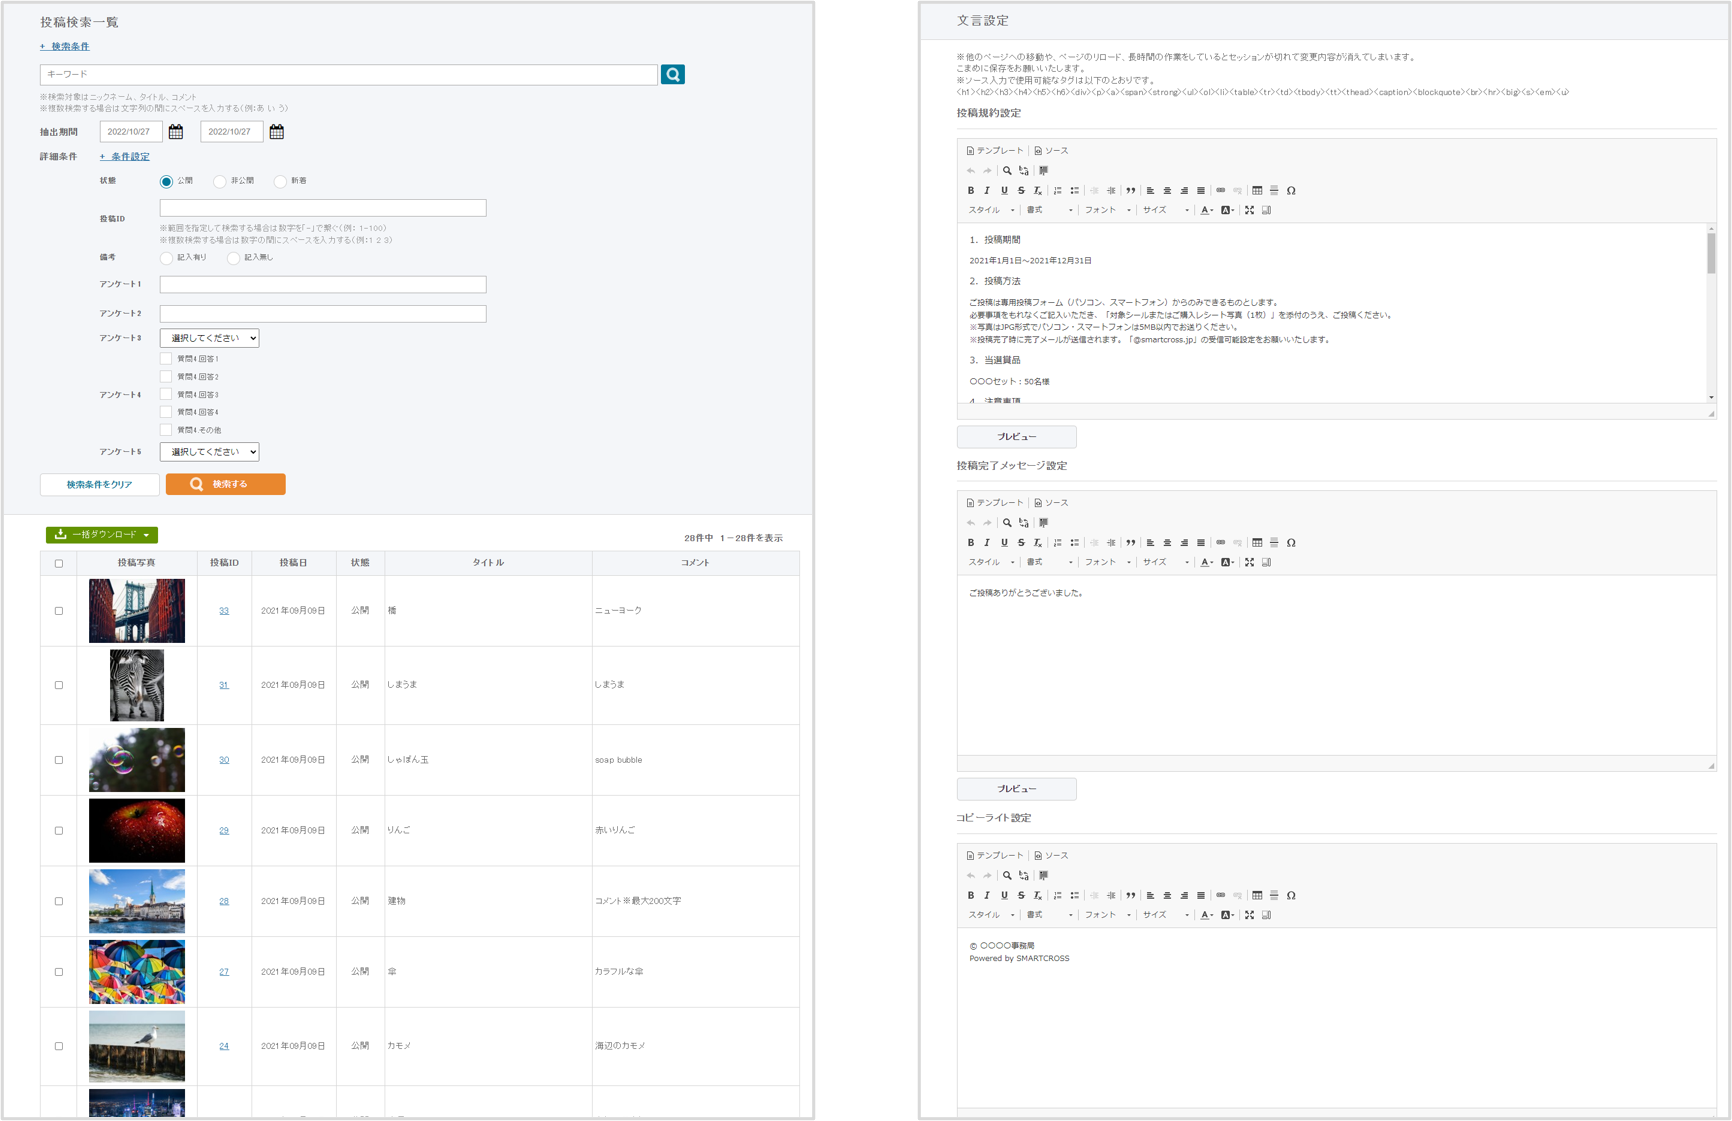This screenshot has height=1121, width=1732.
Task: Open text color picker in 投稿完了メッセージ editor
Action: click(x=1207, y=563)
